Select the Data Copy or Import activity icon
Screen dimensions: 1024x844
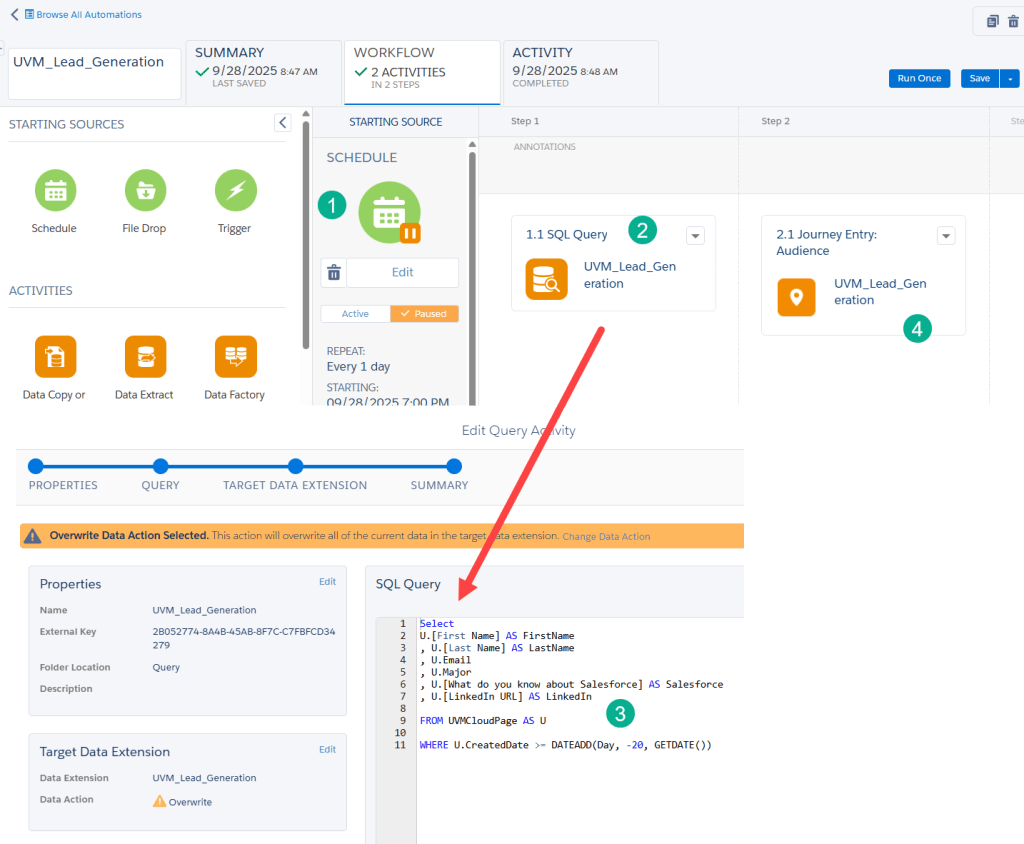point(55,356)
